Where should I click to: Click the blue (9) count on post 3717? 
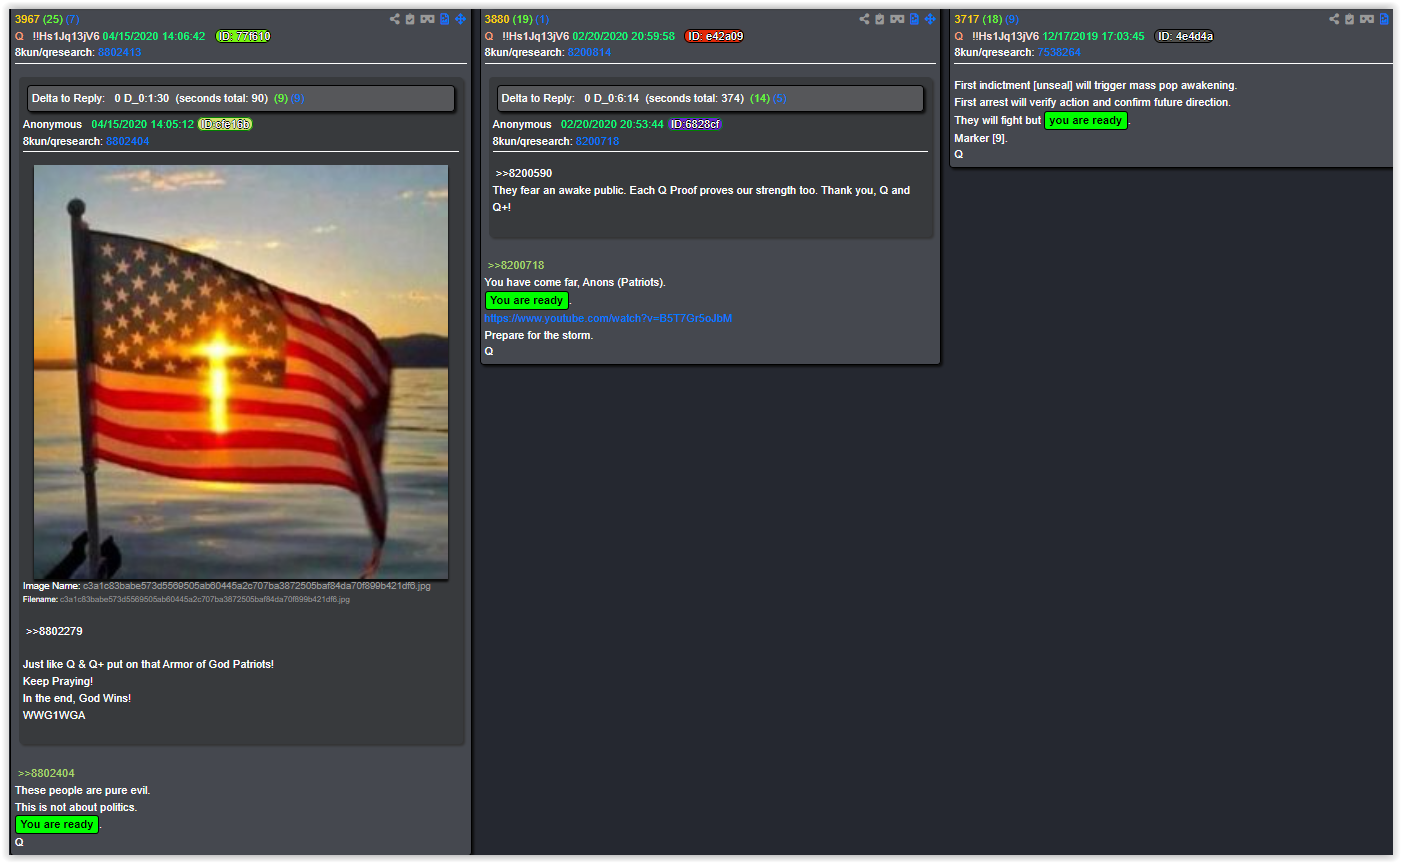click(1012, 19)
